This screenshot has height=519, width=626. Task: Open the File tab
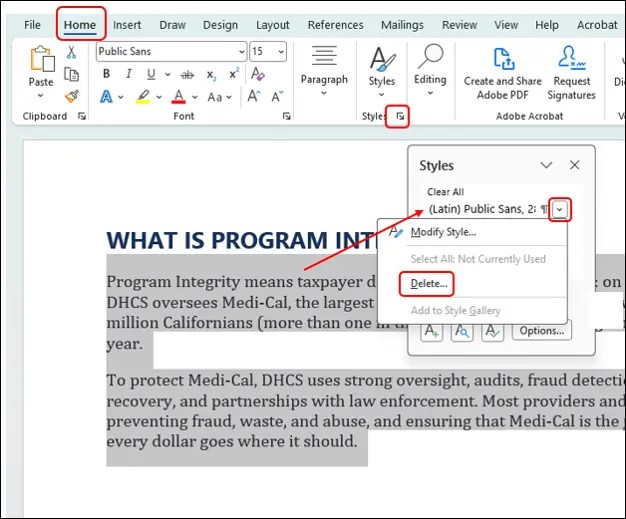point(32,25)
